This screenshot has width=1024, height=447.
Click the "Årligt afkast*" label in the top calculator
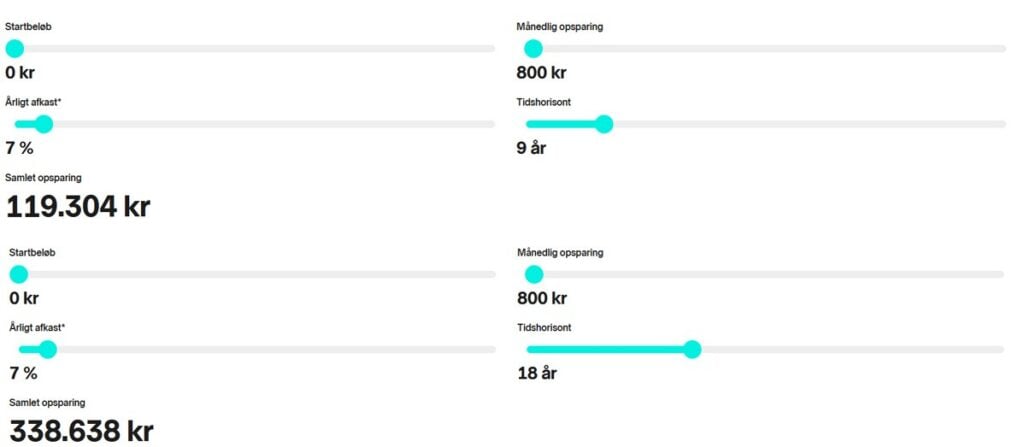tap(35, 102)
